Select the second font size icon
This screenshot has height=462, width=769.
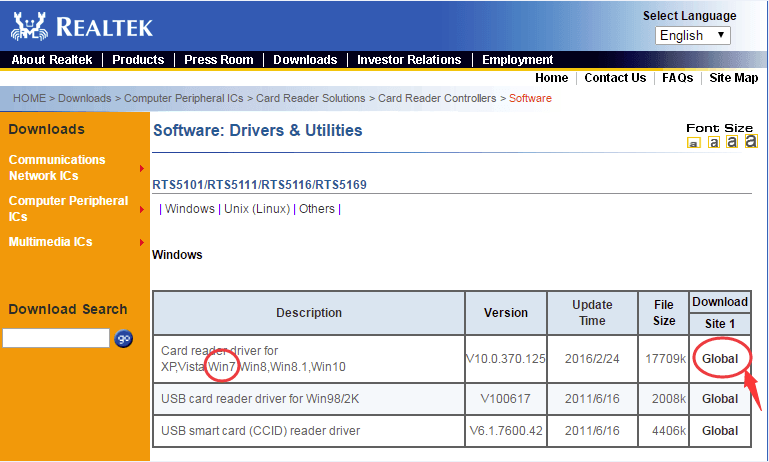[x=714, y=142]
